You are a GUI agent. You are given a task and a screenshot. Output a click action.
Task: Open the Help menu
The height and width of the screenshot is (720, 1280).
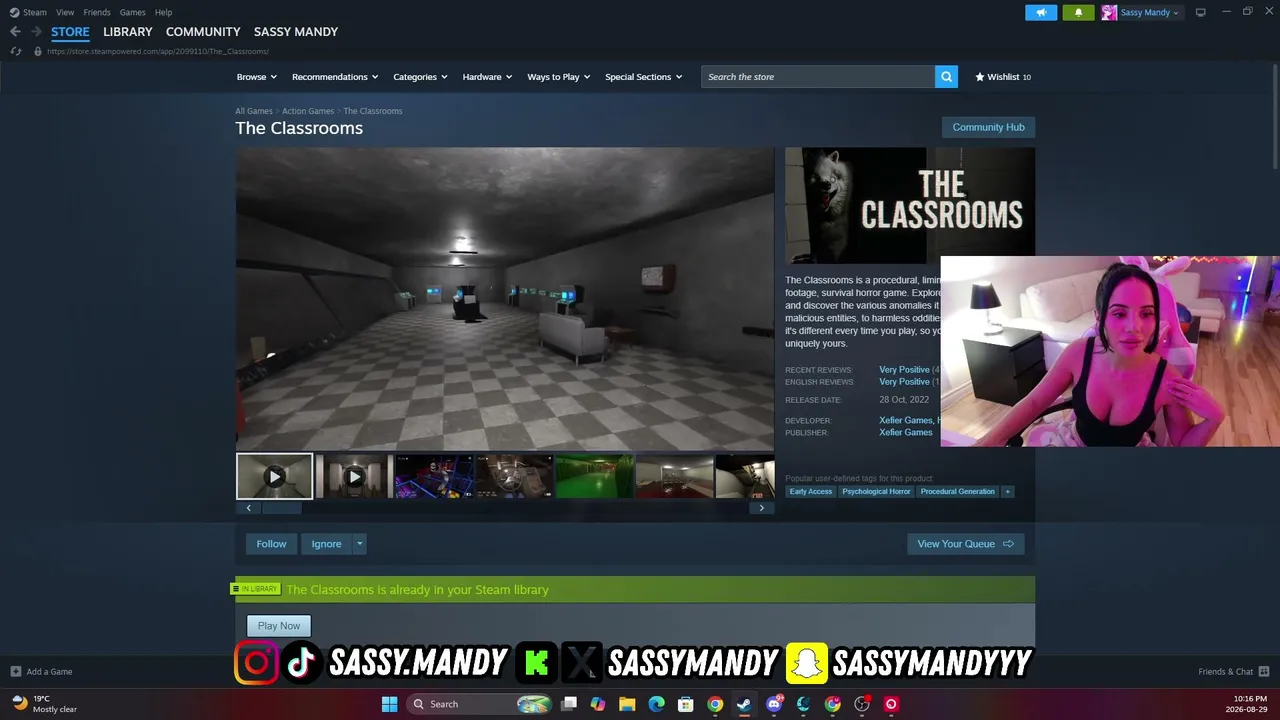(163, 12)
